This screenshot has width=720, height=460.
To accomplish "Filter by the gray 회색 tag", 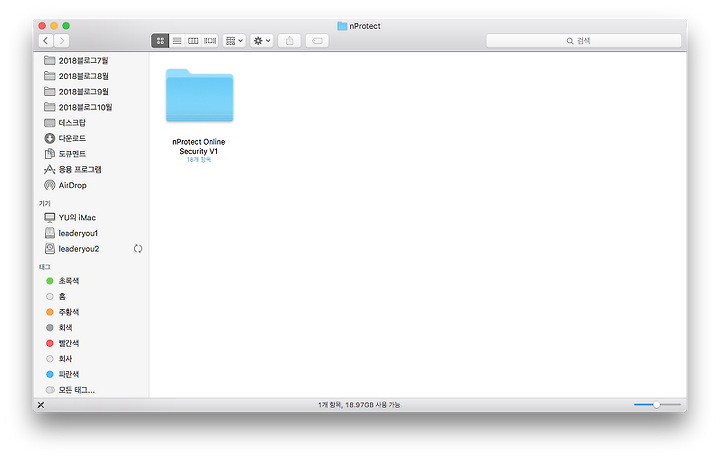I will pyautogui.click(x=92, y=328).
